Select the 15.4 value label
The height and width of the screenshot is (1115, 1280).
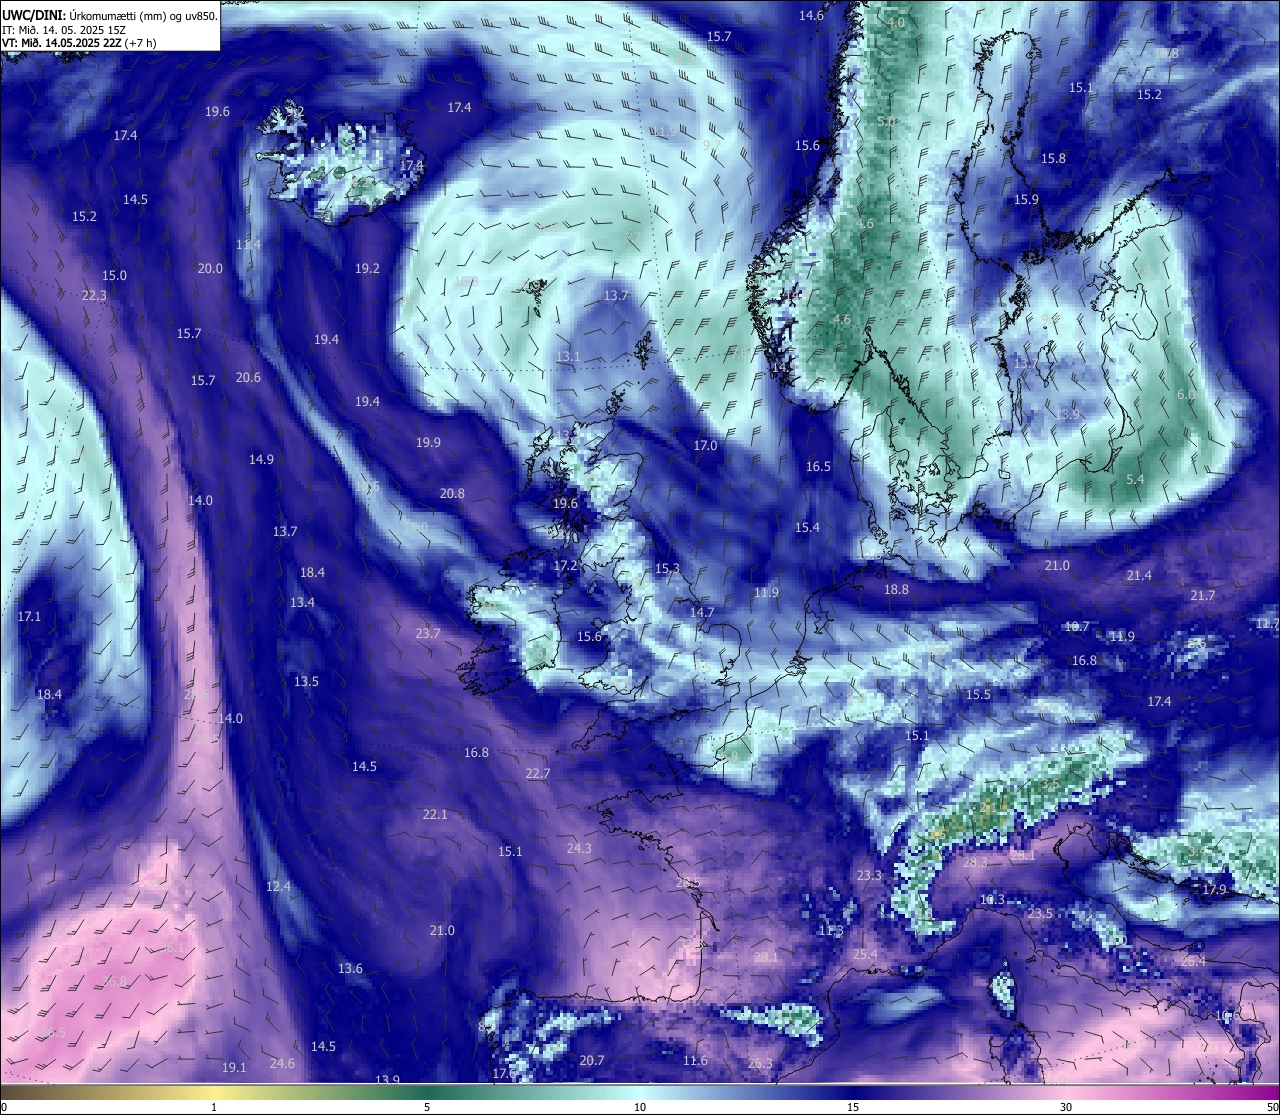807,527
